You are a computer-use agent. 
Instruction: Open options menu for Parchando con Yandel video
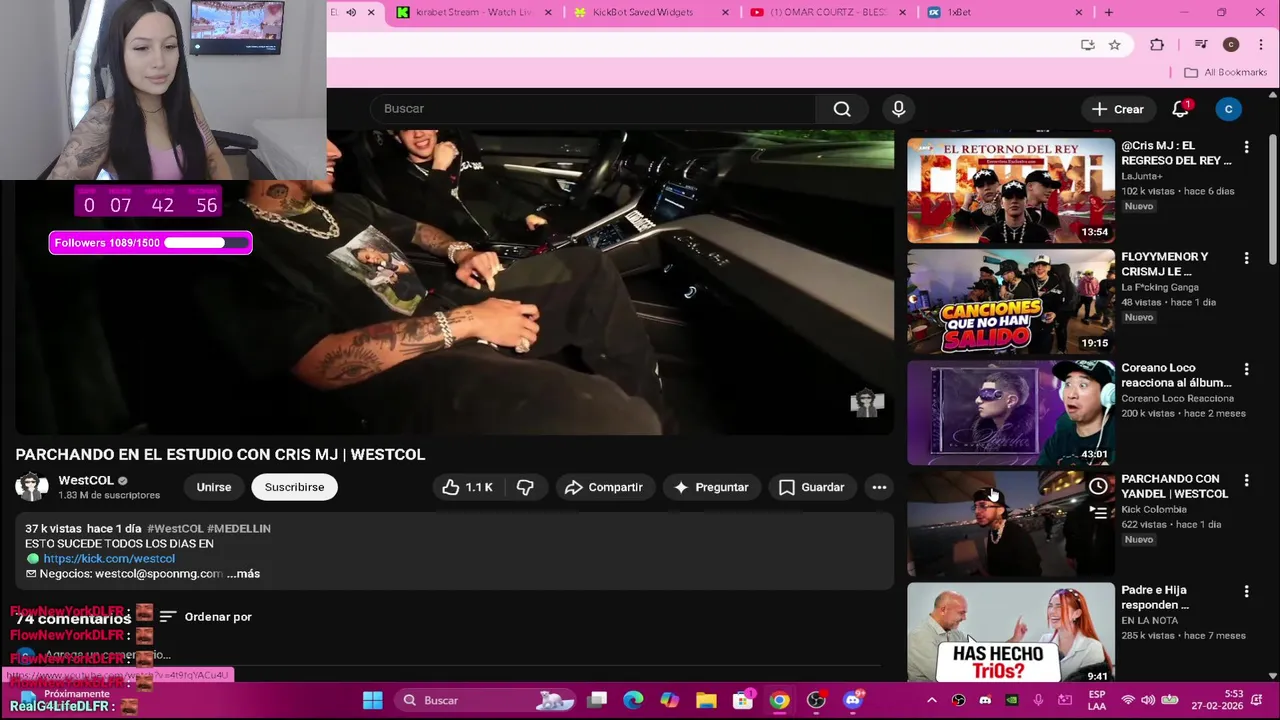(x=1246, y=480)
